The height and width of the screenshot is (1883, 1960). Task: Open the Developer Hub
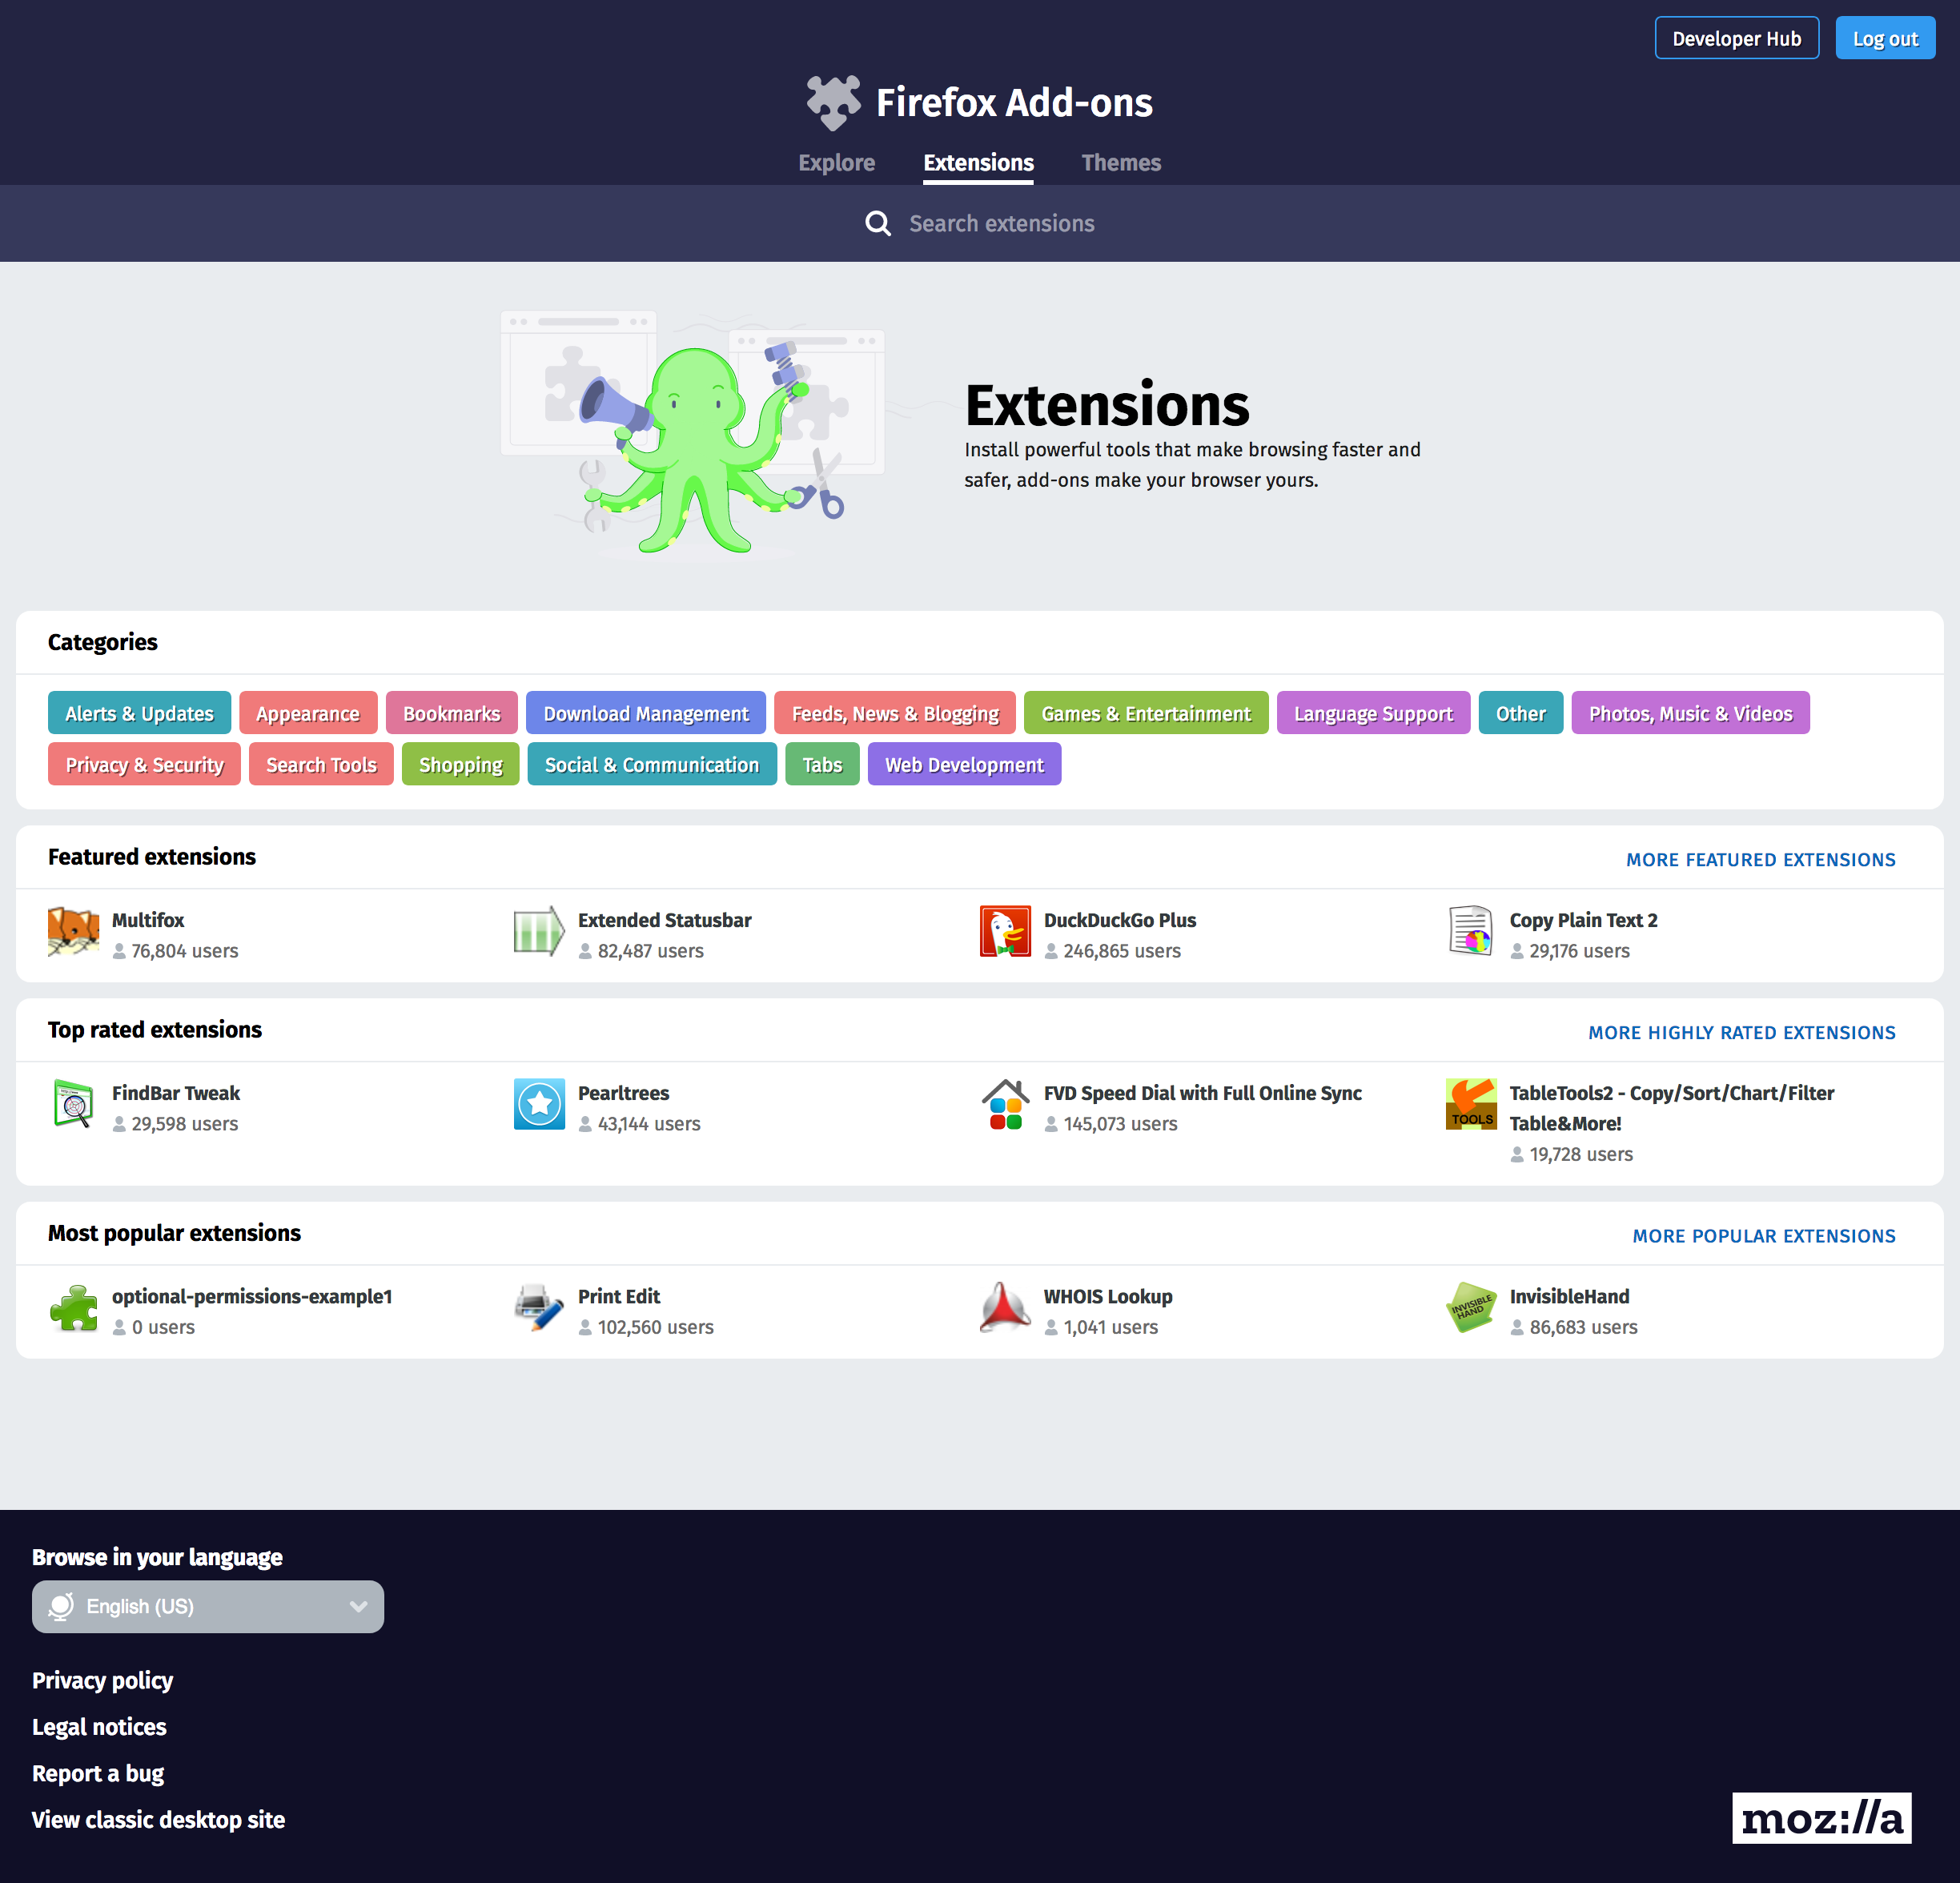1737,38
